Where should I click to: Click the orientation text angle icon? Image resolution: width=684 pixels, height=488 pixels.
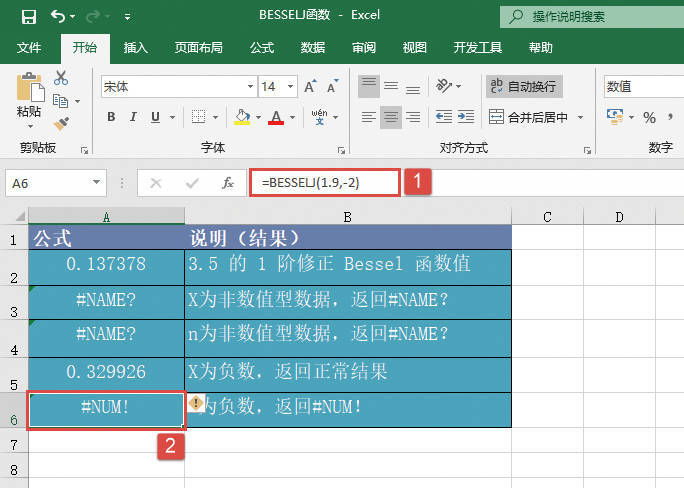[445, 87]
